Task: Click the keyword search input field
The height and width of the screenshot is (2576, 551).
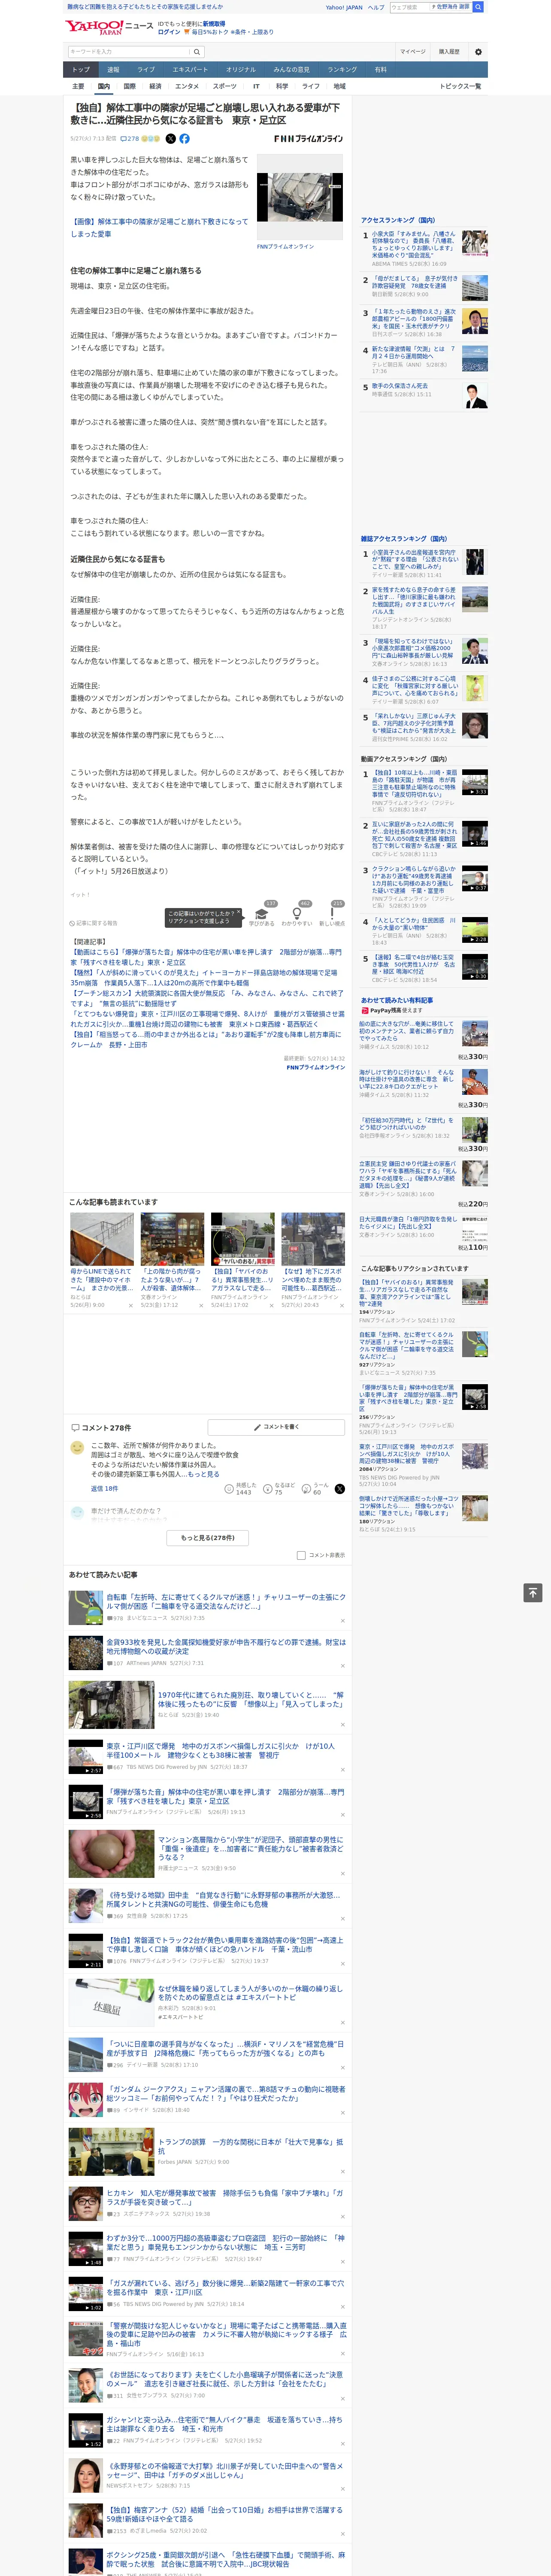Action: [x=129, y=52]
